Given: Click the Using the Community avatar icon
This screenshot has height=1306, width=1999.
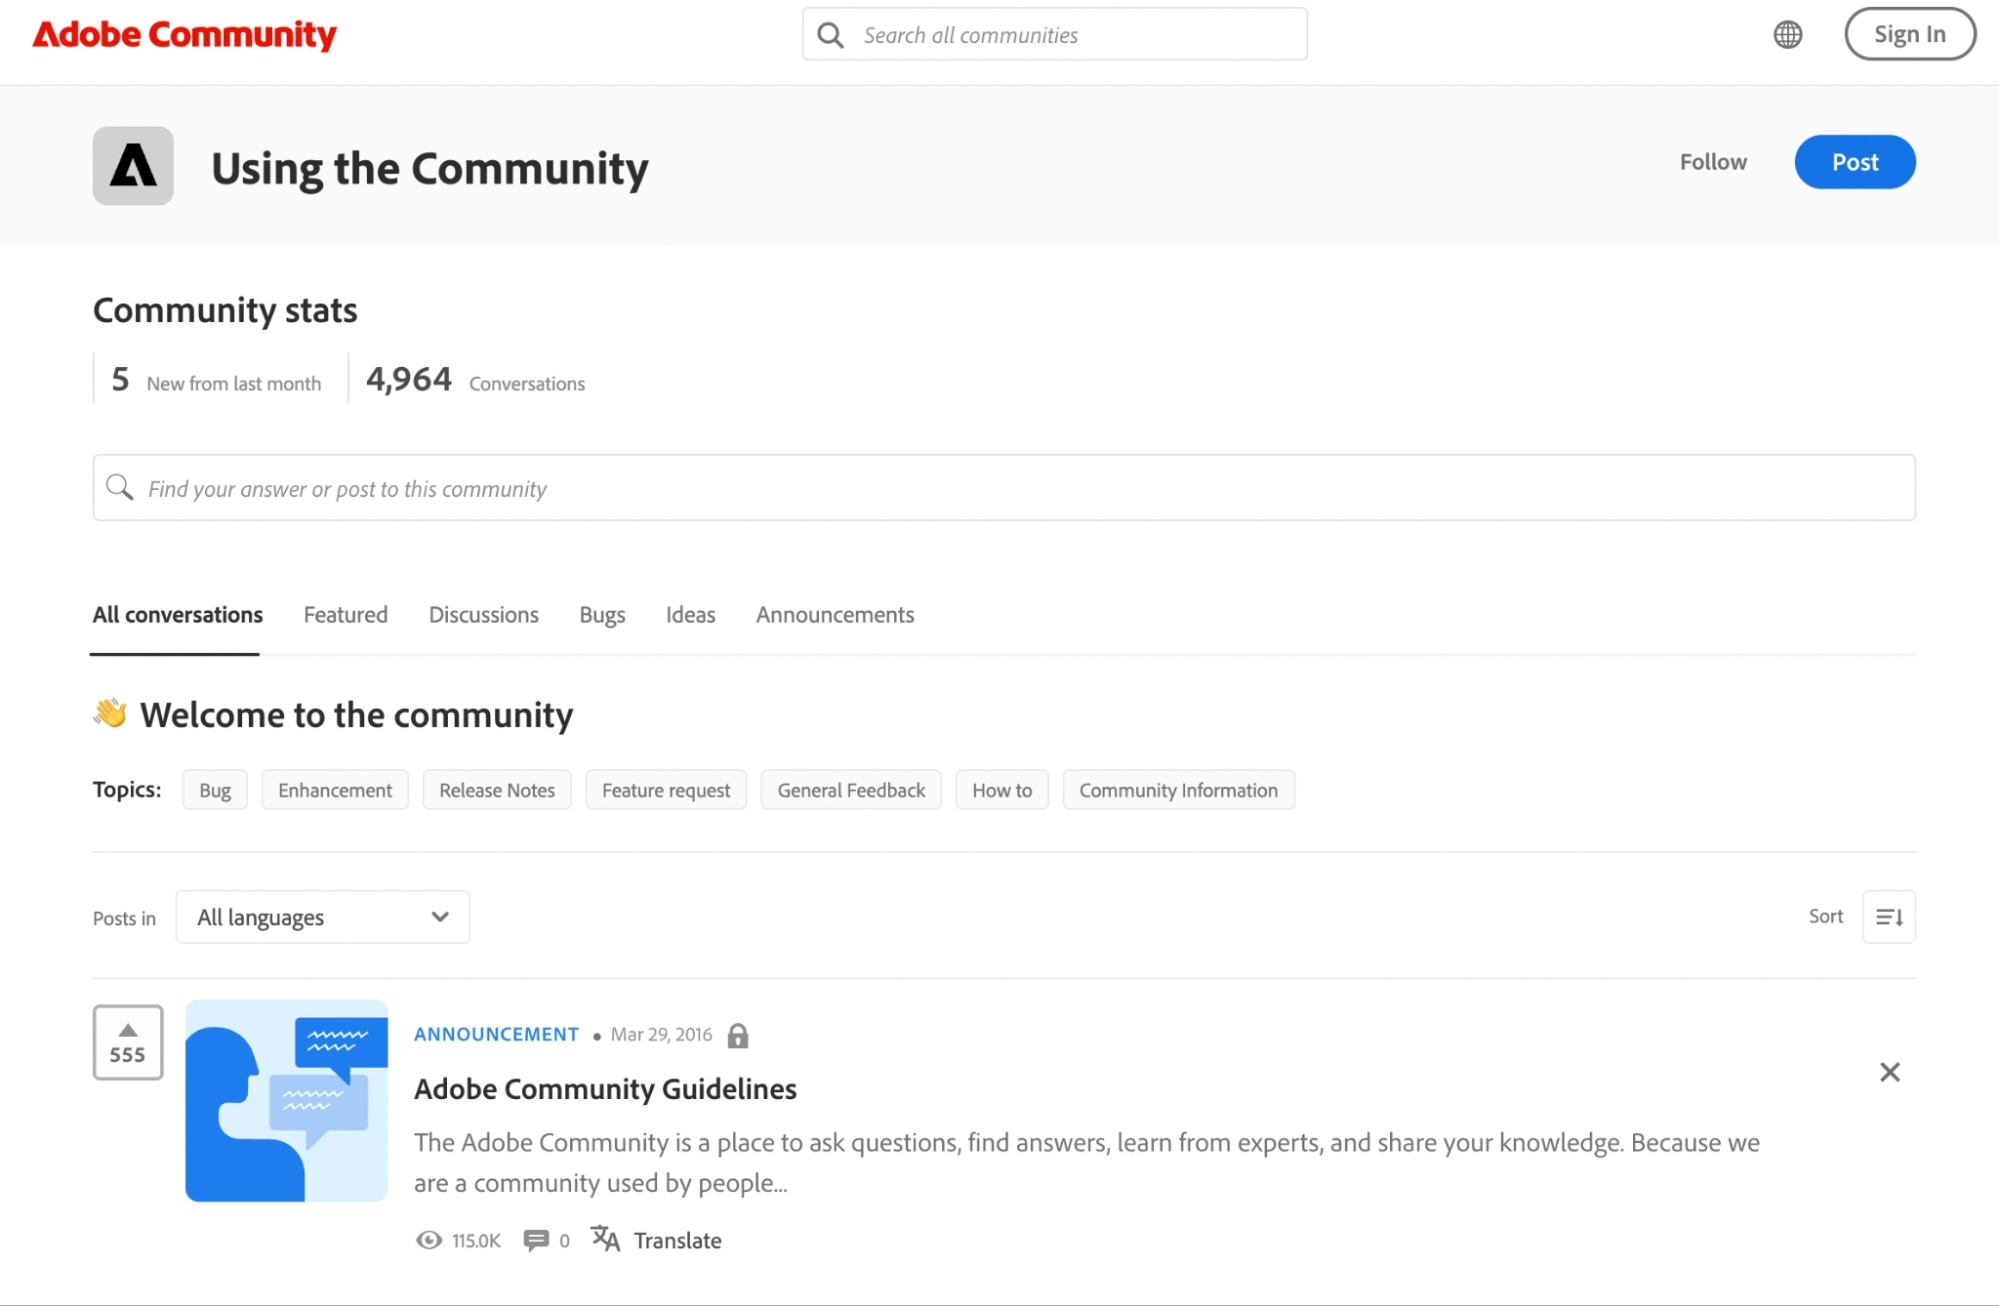Looking at the screenshot, I should point(133,166).
